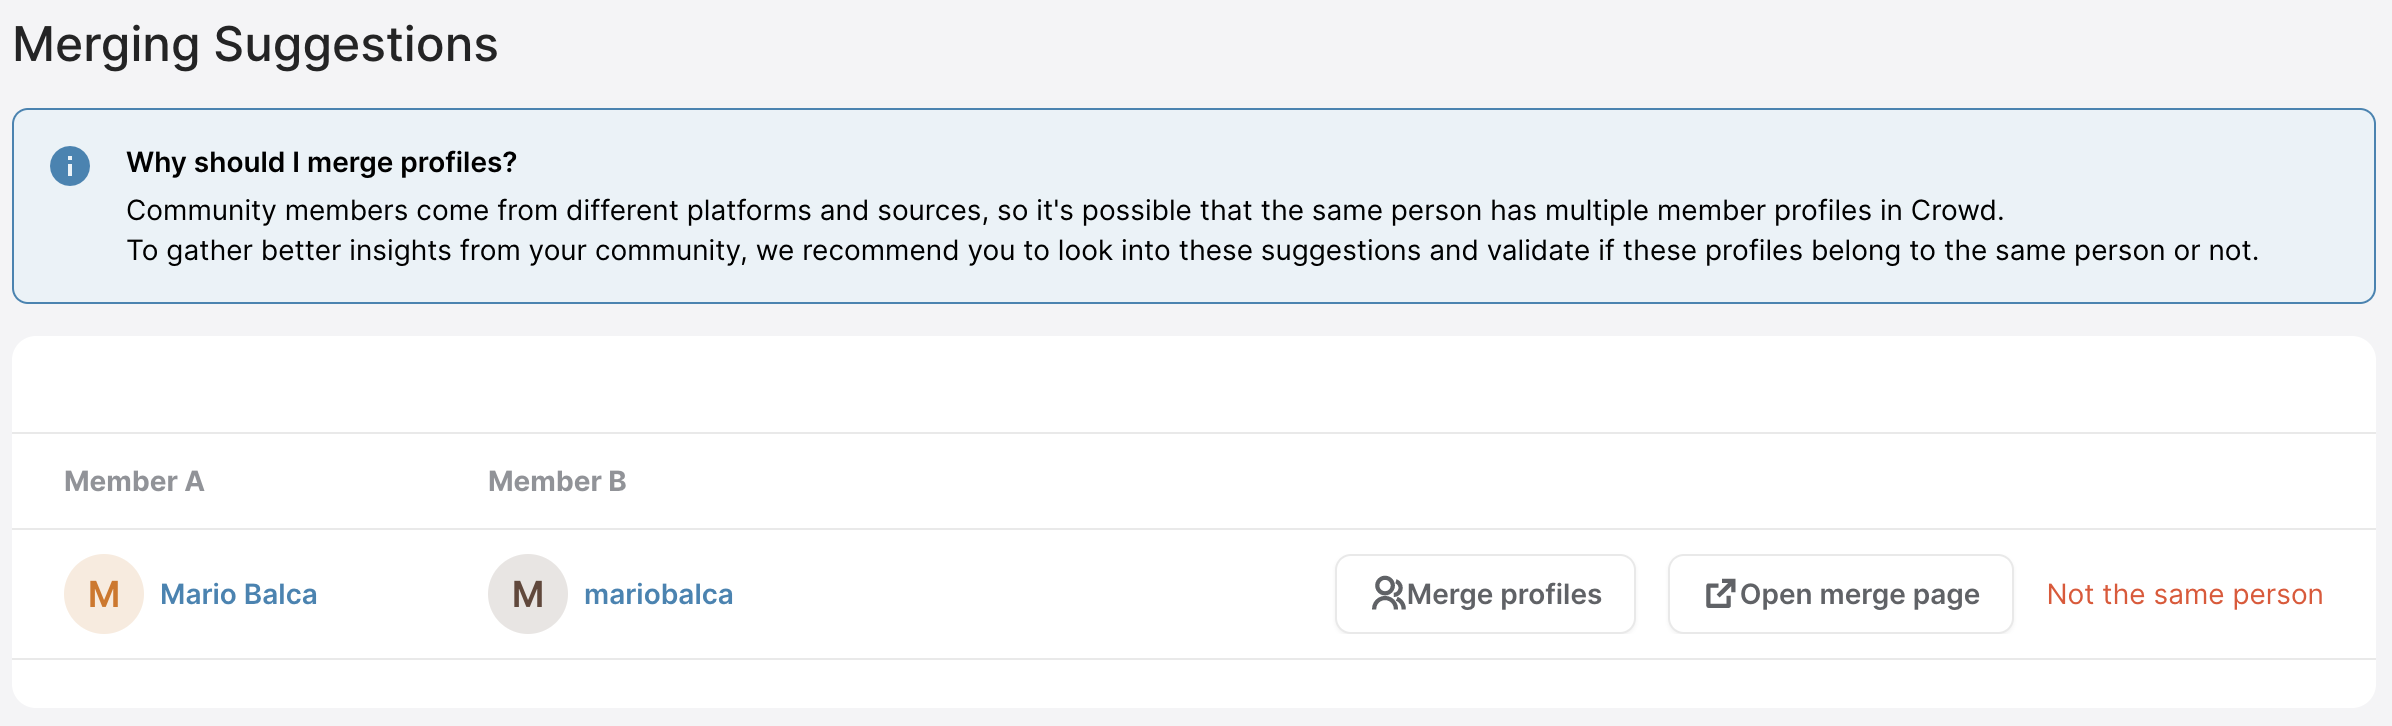Mark as Not the same person
This screenshot has height=726, width=2392.
[x=2184, y=594]
